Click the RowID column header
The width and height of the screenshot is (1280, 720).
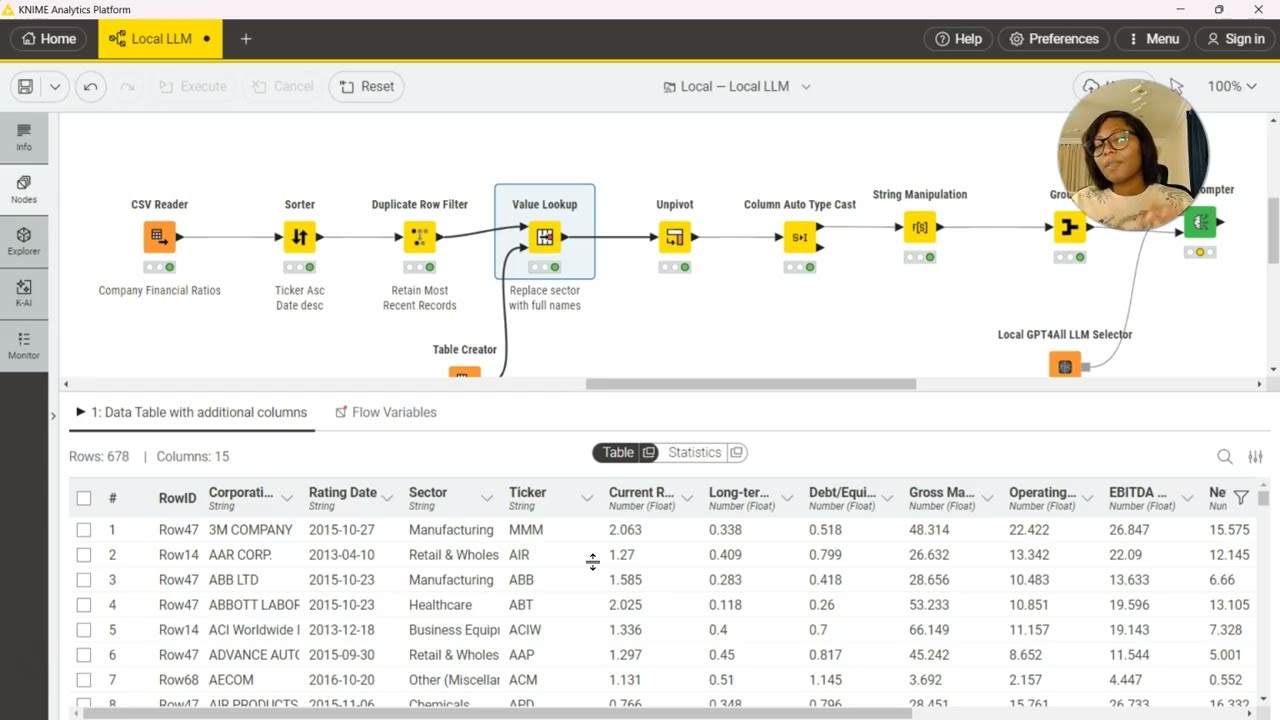(177, 498)
